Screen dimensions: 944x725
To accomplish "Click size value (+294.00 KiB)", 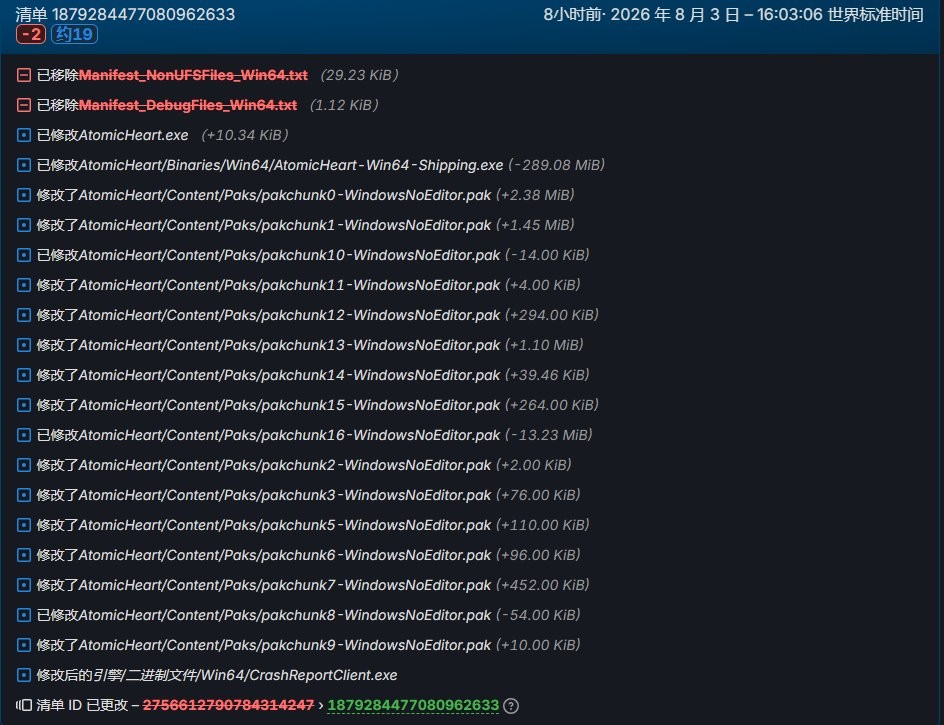I will [551, 315].
